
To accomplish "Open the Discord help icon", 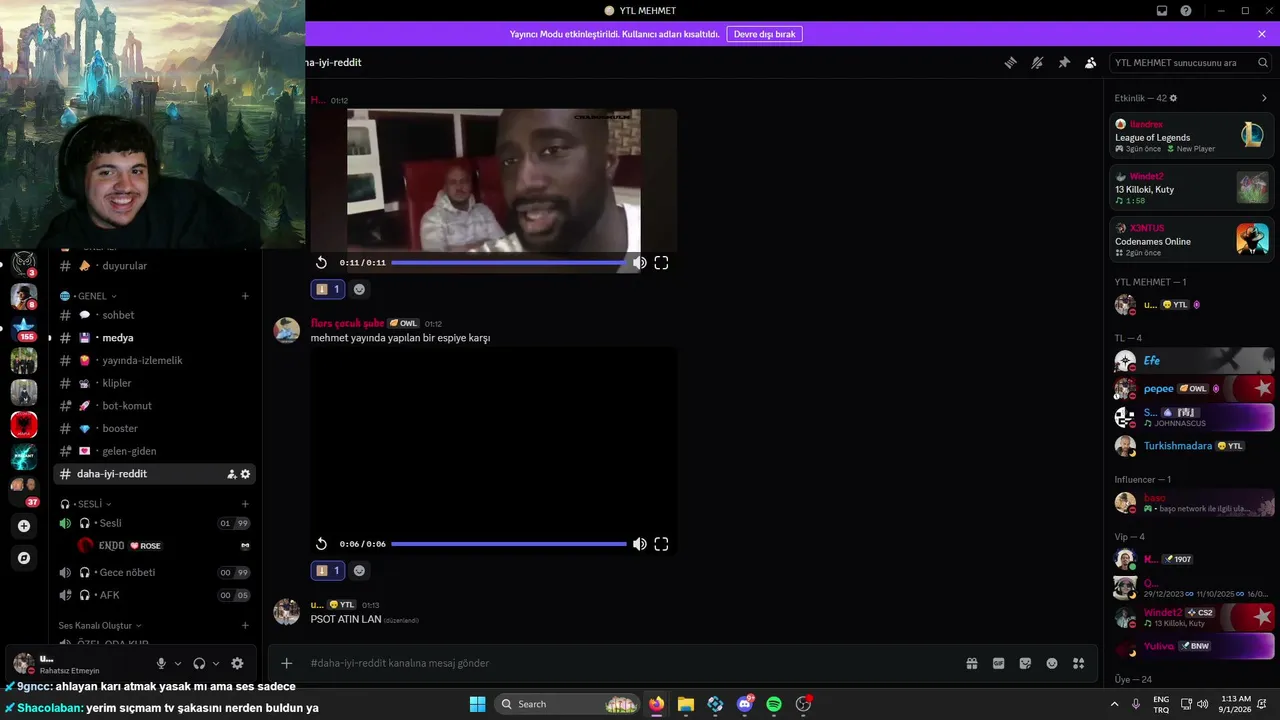I will [1186, 11].
